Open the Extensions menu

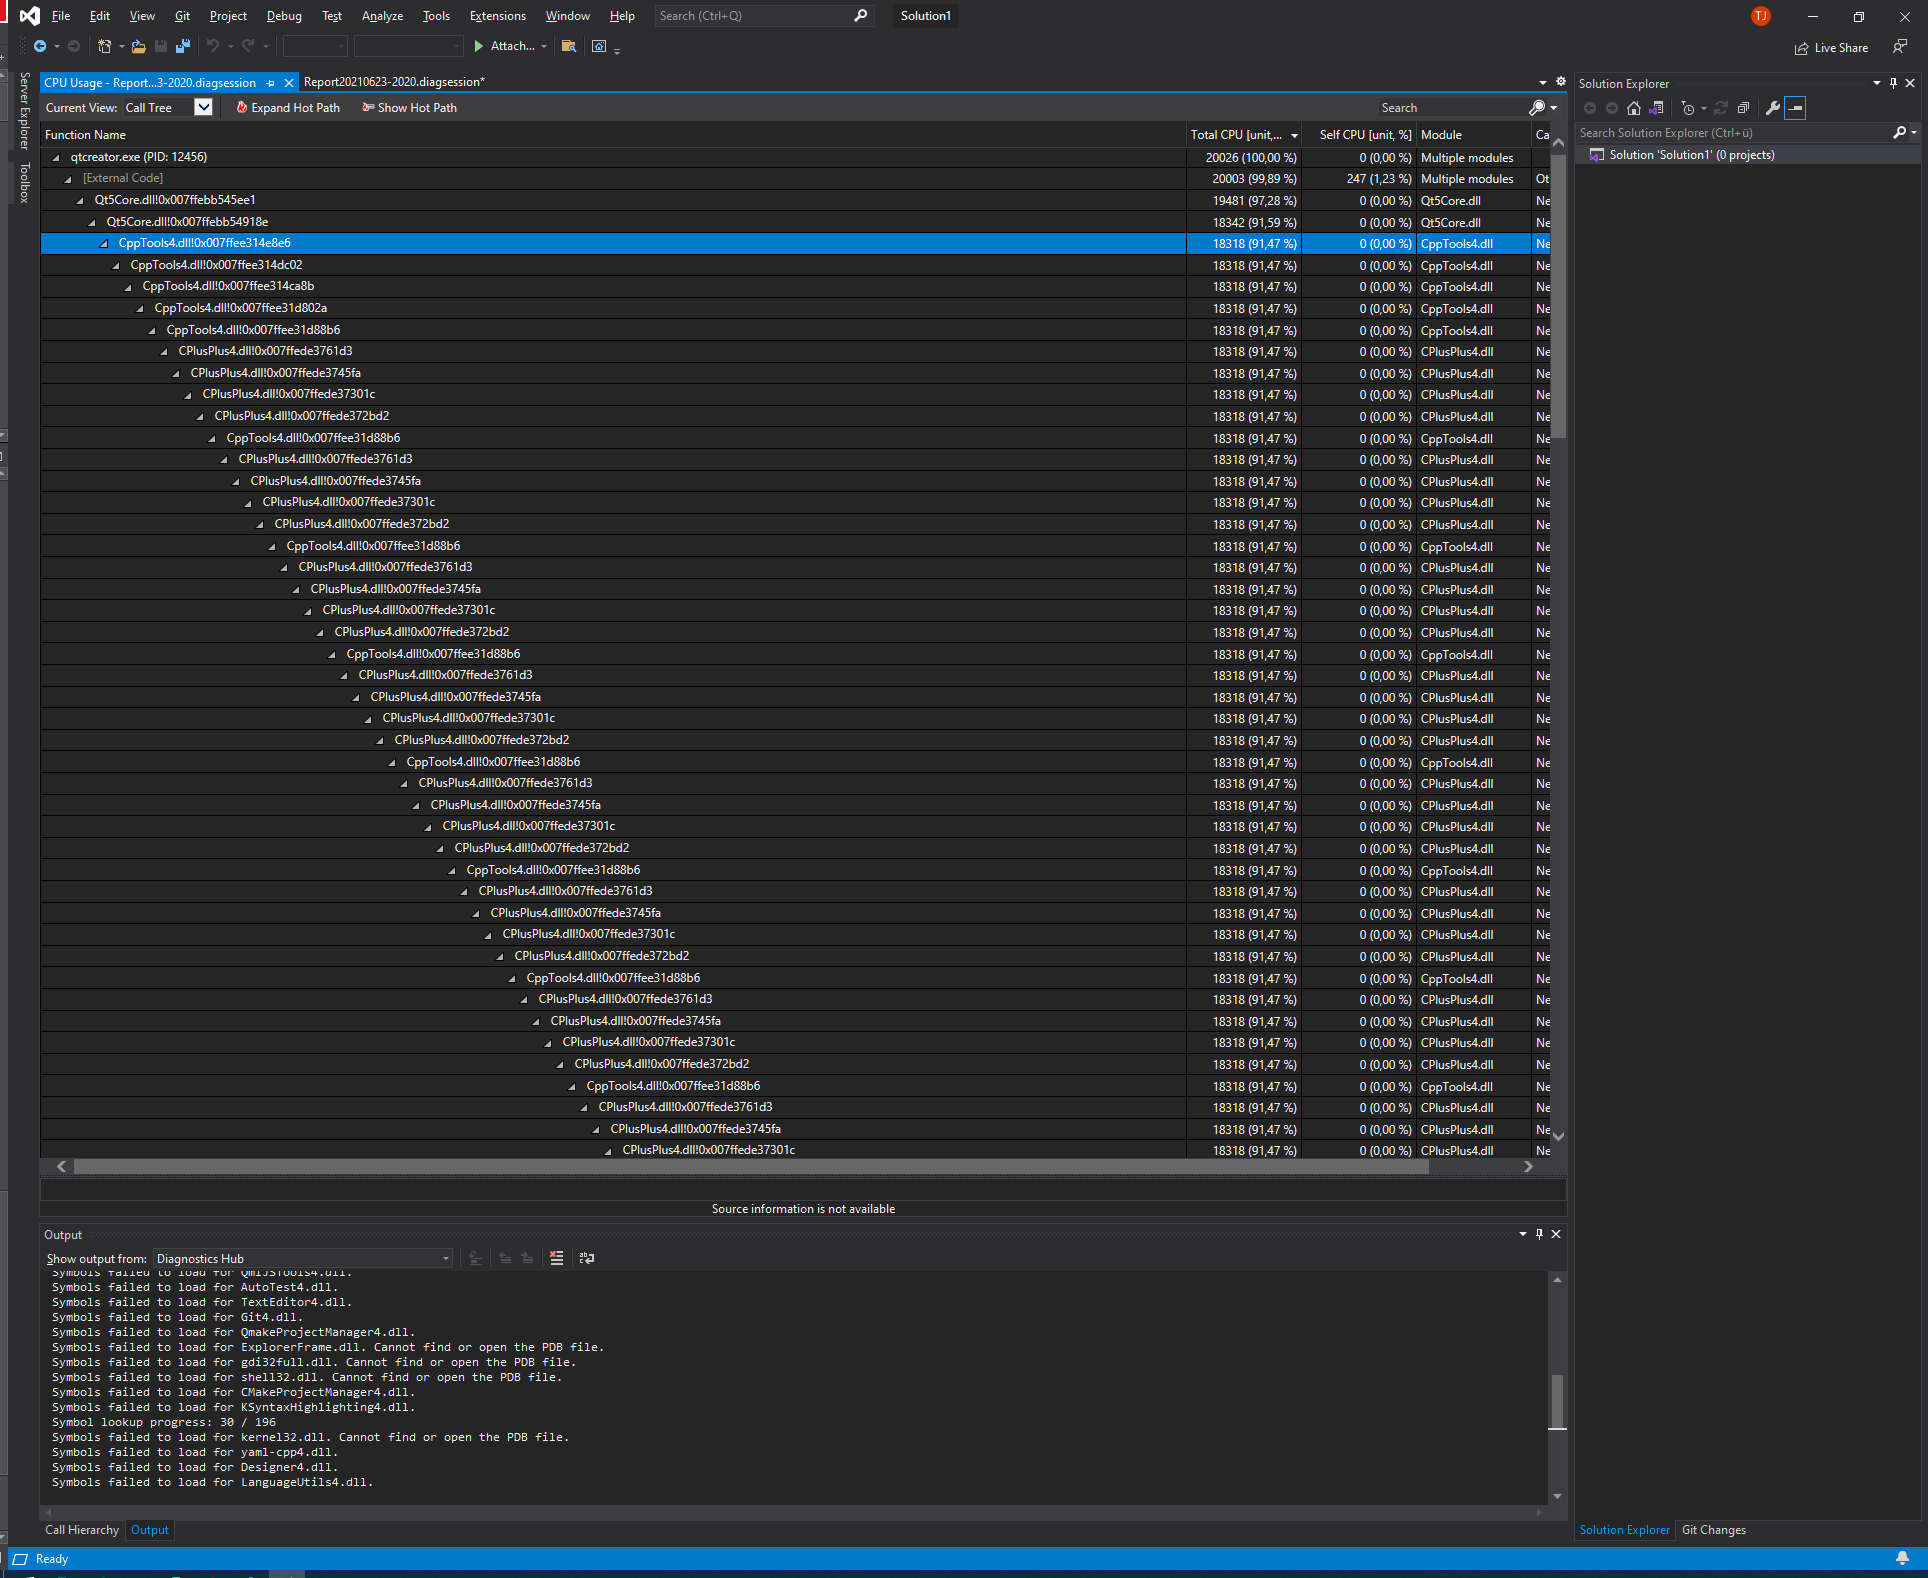coord(498,16)
